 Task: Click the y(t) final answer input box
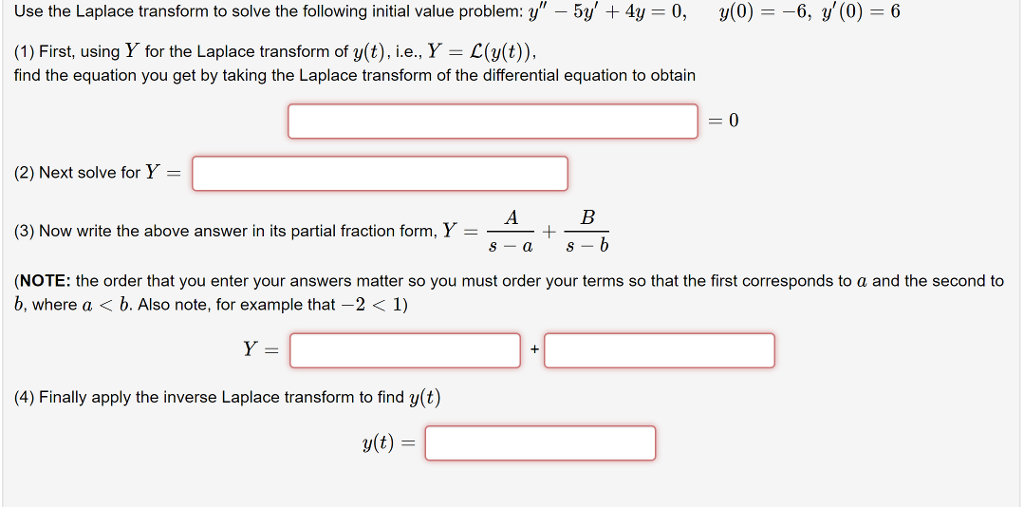540,443
